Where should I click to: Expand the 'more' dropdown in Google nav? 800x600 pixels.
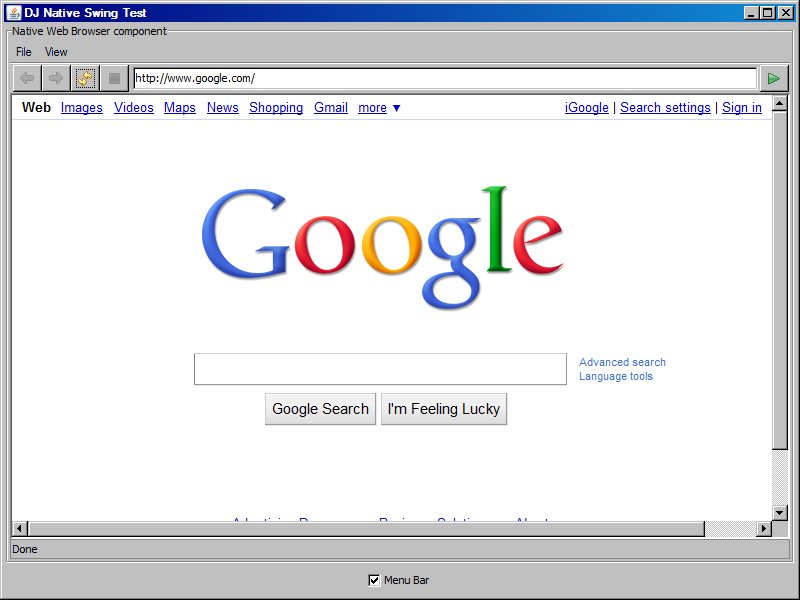[379, 108]
